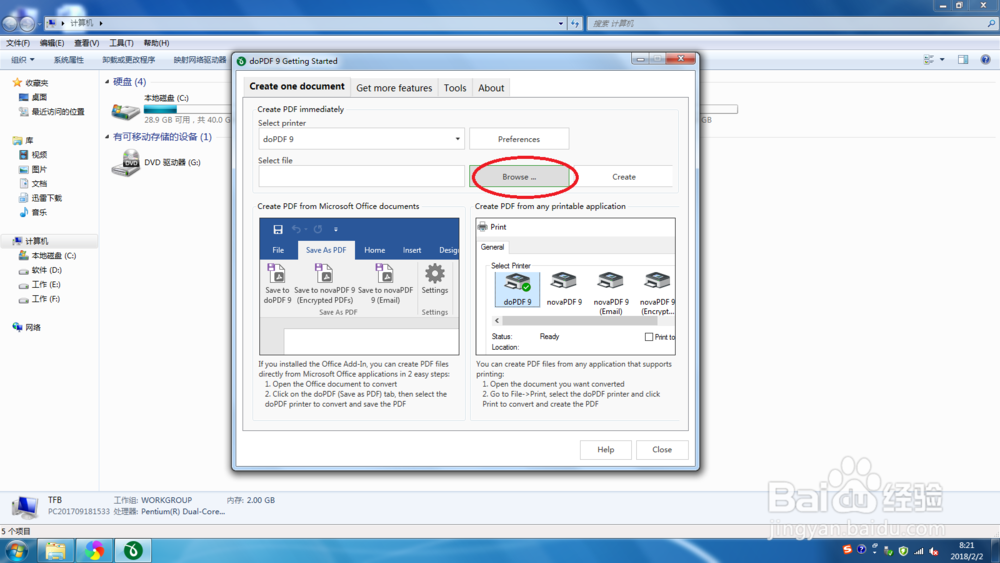This screenshot has height=563, width=1000.
Task: Click the save floppy disk icon in Office preview
Action: click(x=278, y=230)
